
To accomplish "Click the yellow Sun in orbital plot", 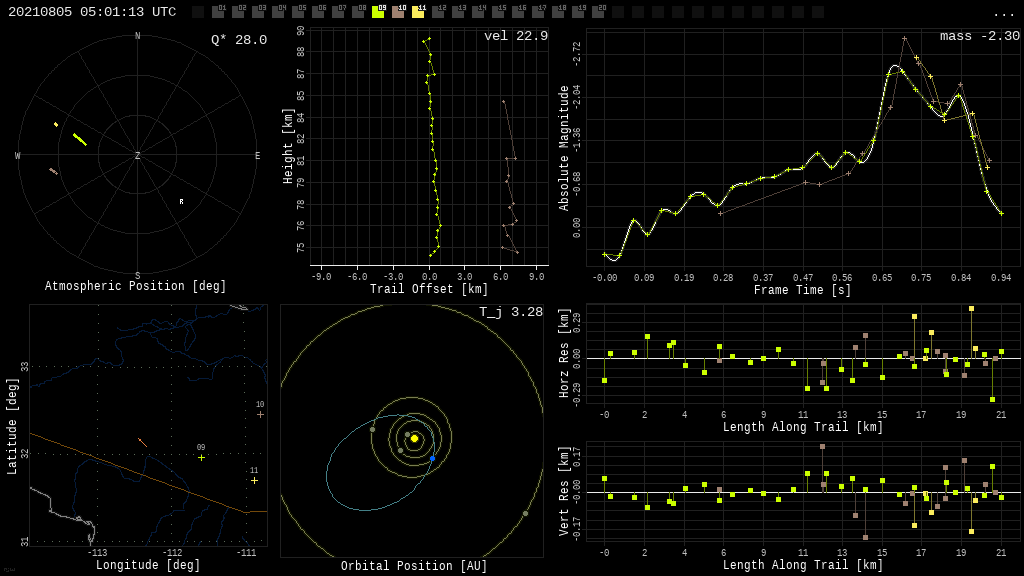I will pyautogui.click(x=414, y=438).
